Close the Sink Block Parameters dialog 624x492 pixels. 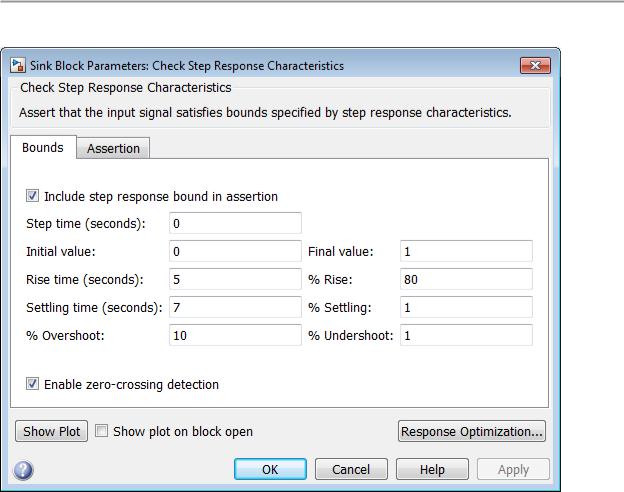tap(535, 65)
